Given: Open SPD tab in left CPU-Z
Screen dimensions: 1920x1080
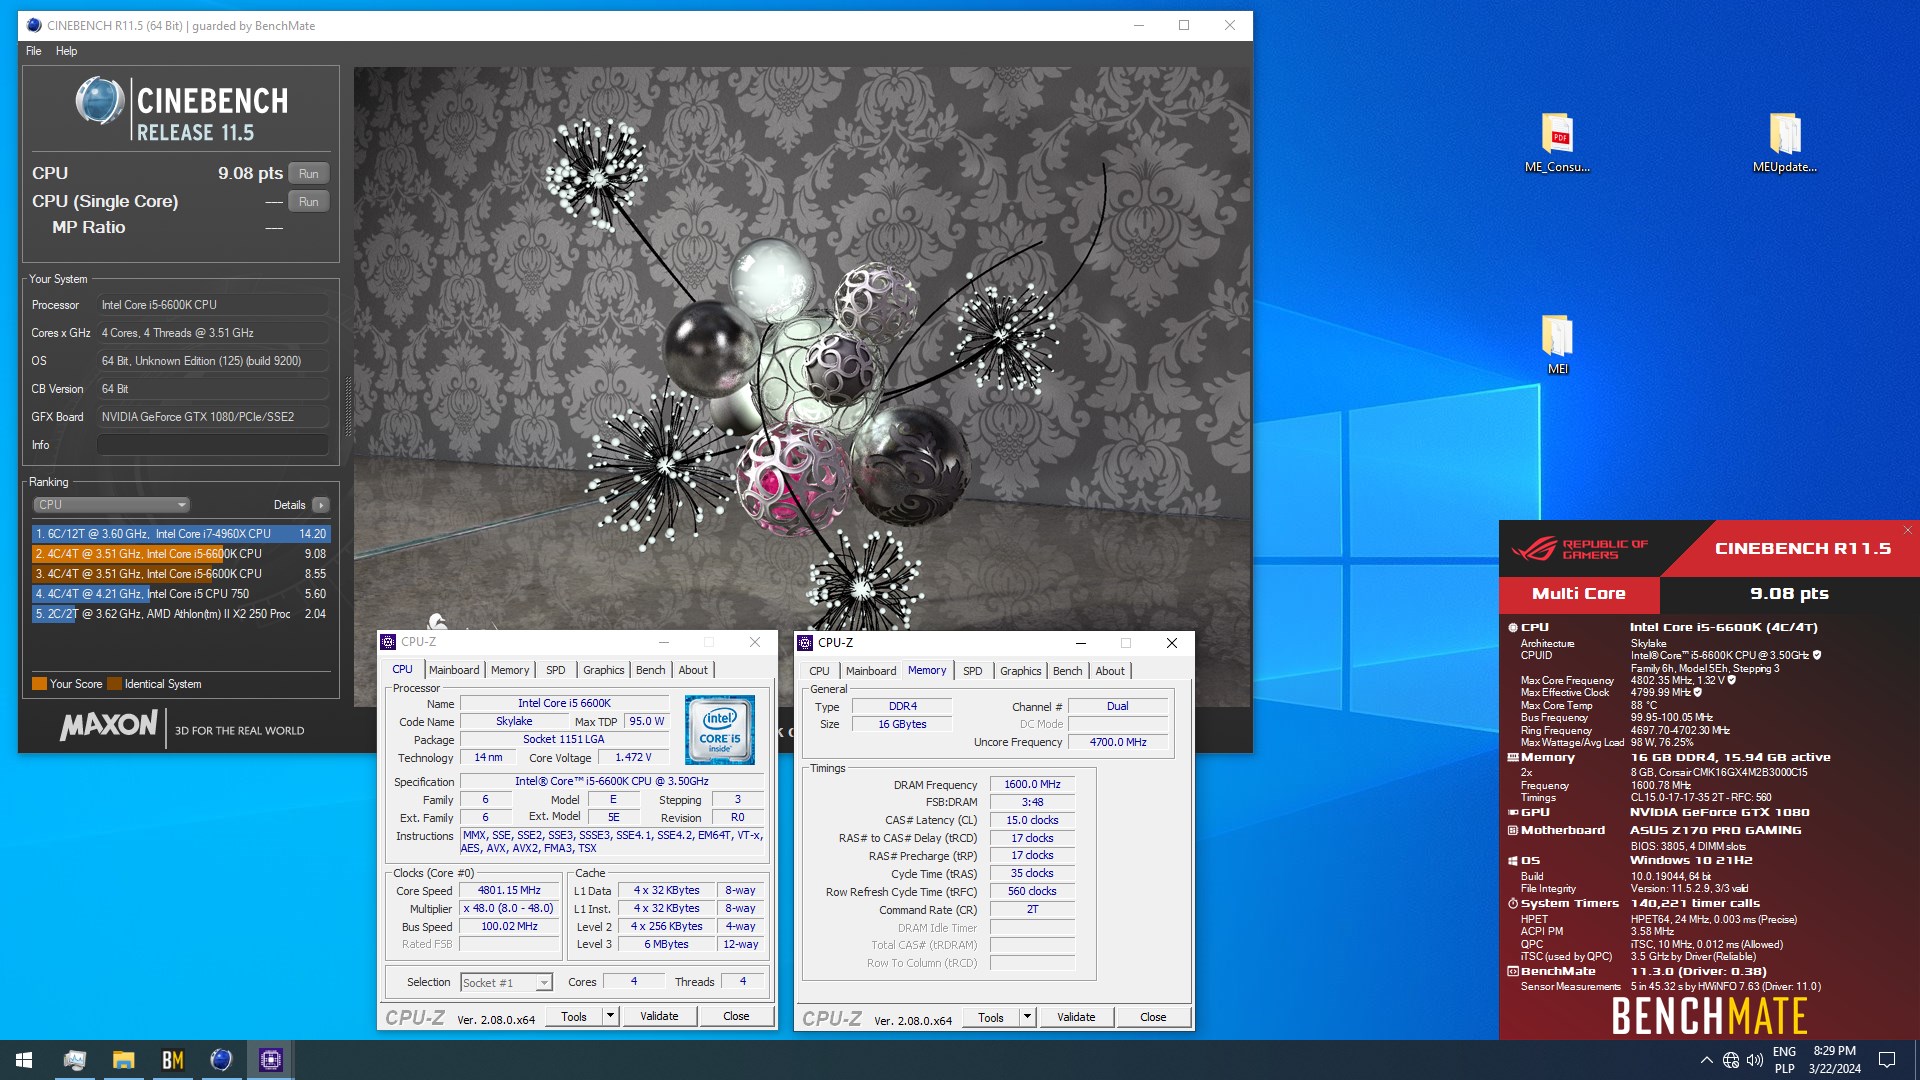Looking at the screenshot, I should 556,670.
